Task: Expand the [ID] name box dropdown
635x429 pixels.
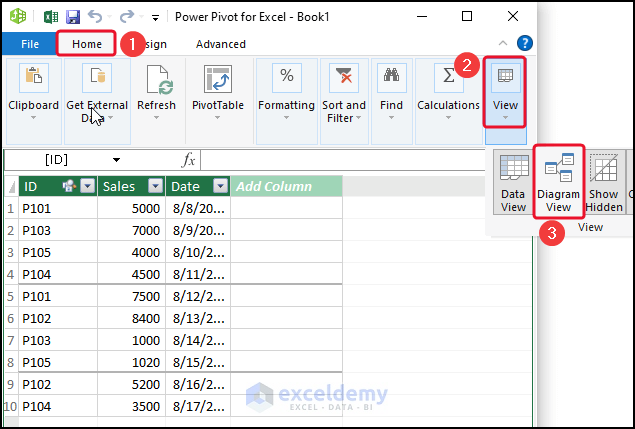Action: point(116,160)
